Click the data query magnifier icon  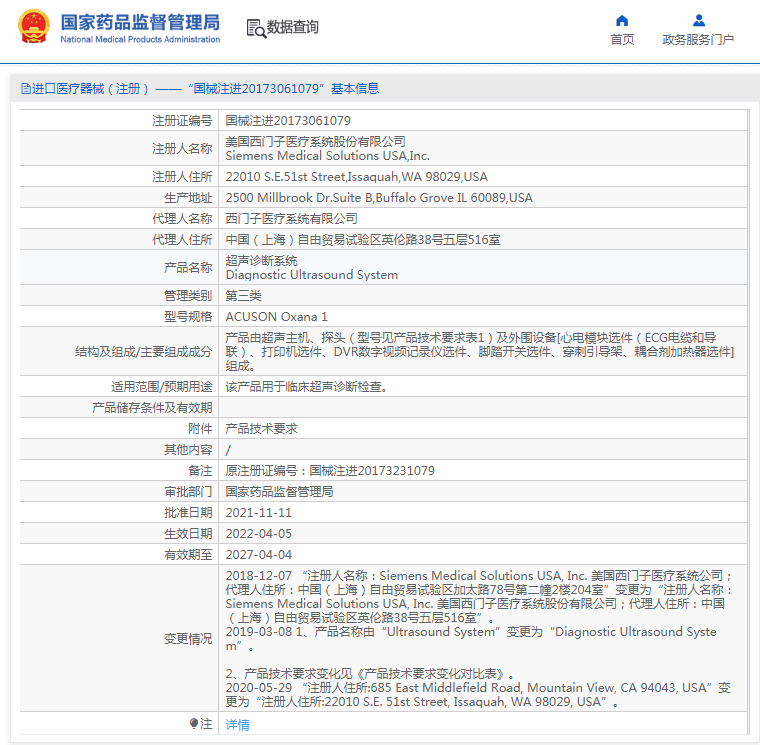(x=256, y=28)
